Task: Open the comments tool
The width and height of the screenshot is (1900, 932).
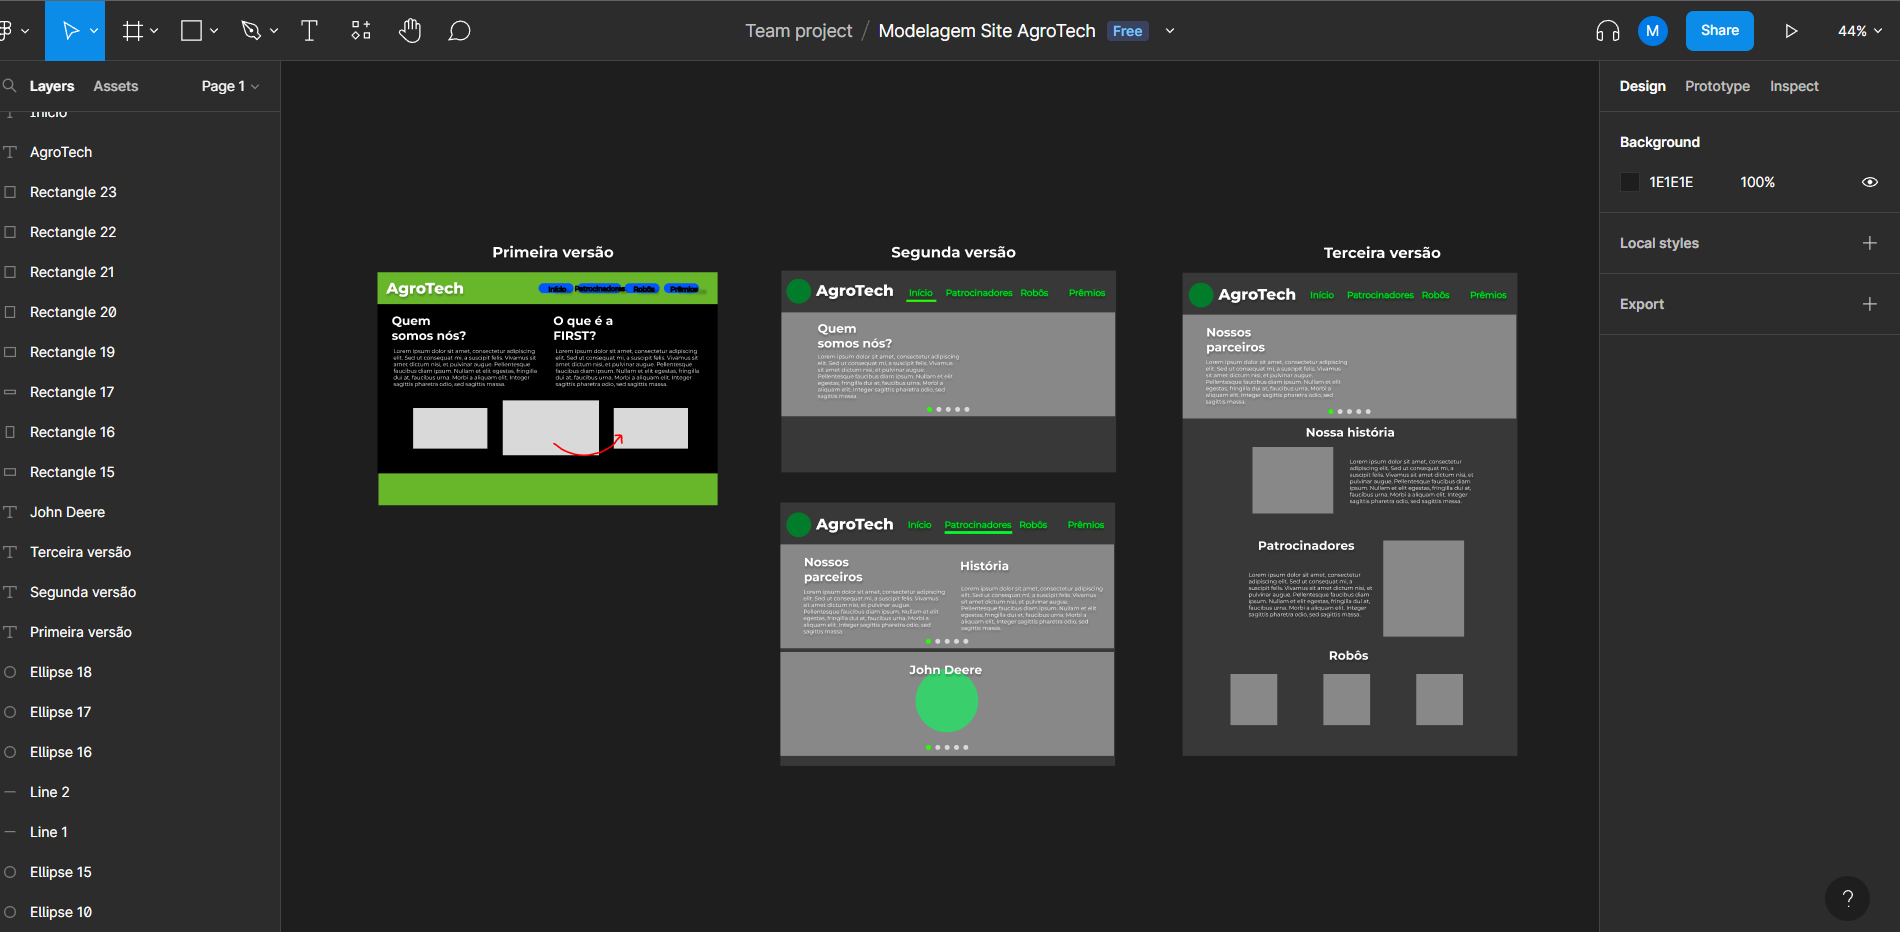Action: tap(460, 30)
